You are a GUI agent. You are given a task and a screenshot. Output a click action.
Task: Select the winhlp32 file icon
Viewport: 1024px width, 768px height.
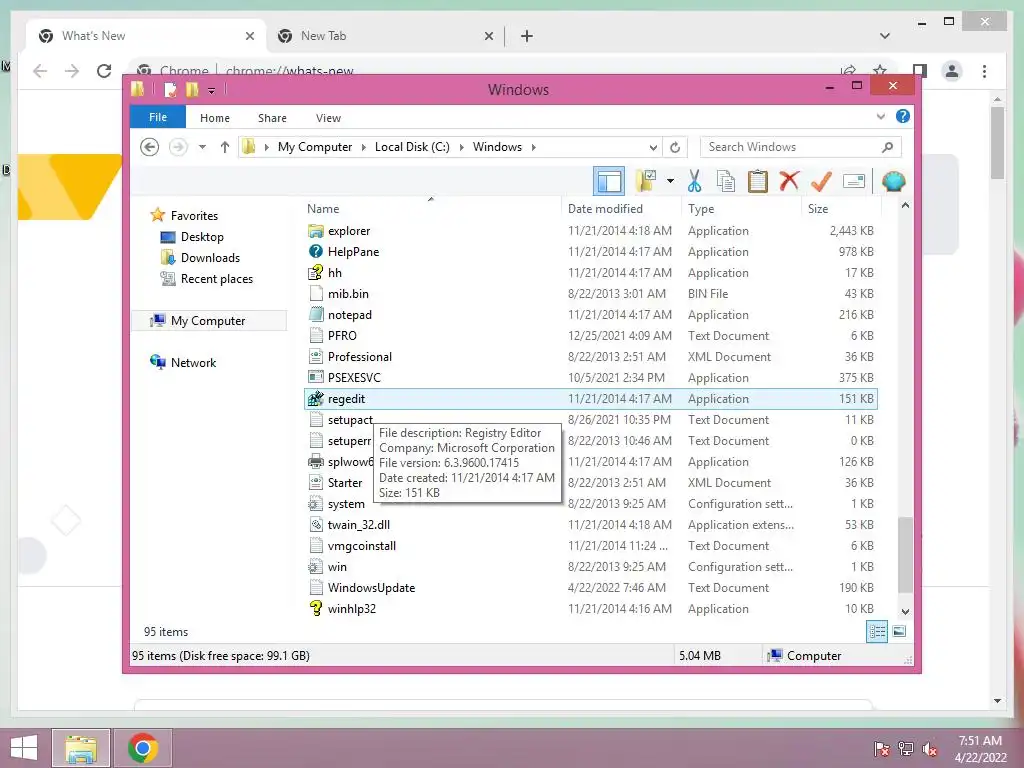315,609
